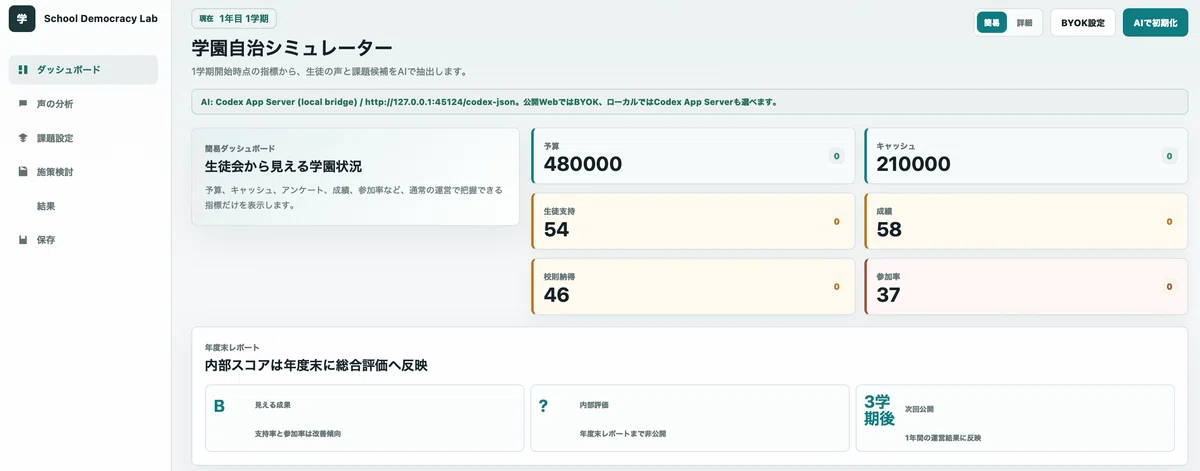The height and width of the screenshot is (471, 1200).
Task: Click the 0 change badge on 成績 card
Action: (1169, 221)
